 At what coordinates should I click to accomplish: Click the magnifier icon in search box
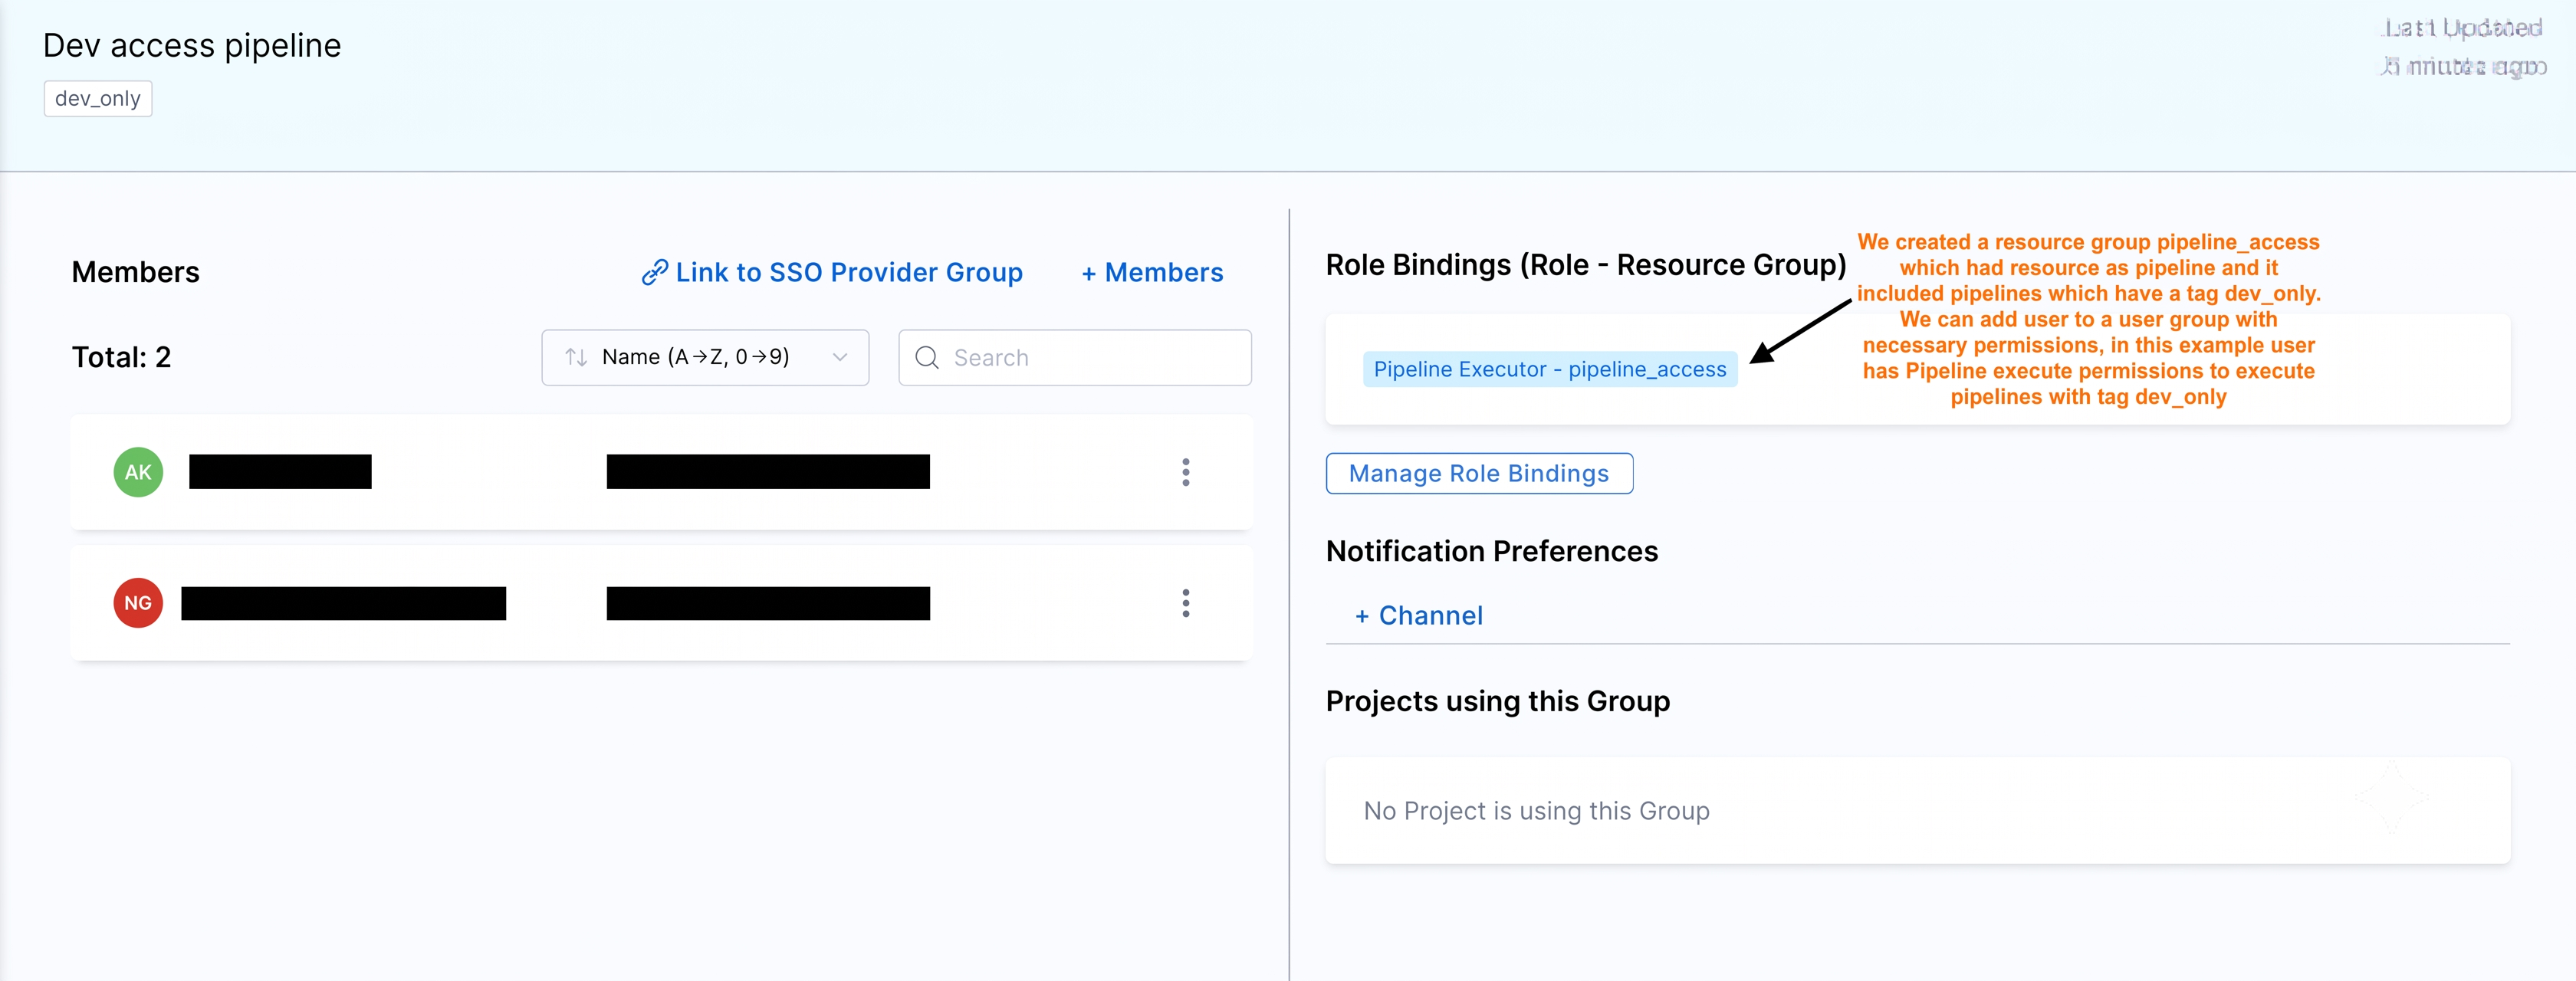(x=927, y=357)
